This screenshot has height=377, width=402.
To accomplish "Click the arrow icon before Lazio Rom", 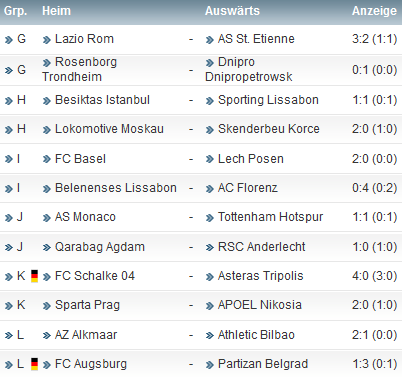I will coord(47,40).
